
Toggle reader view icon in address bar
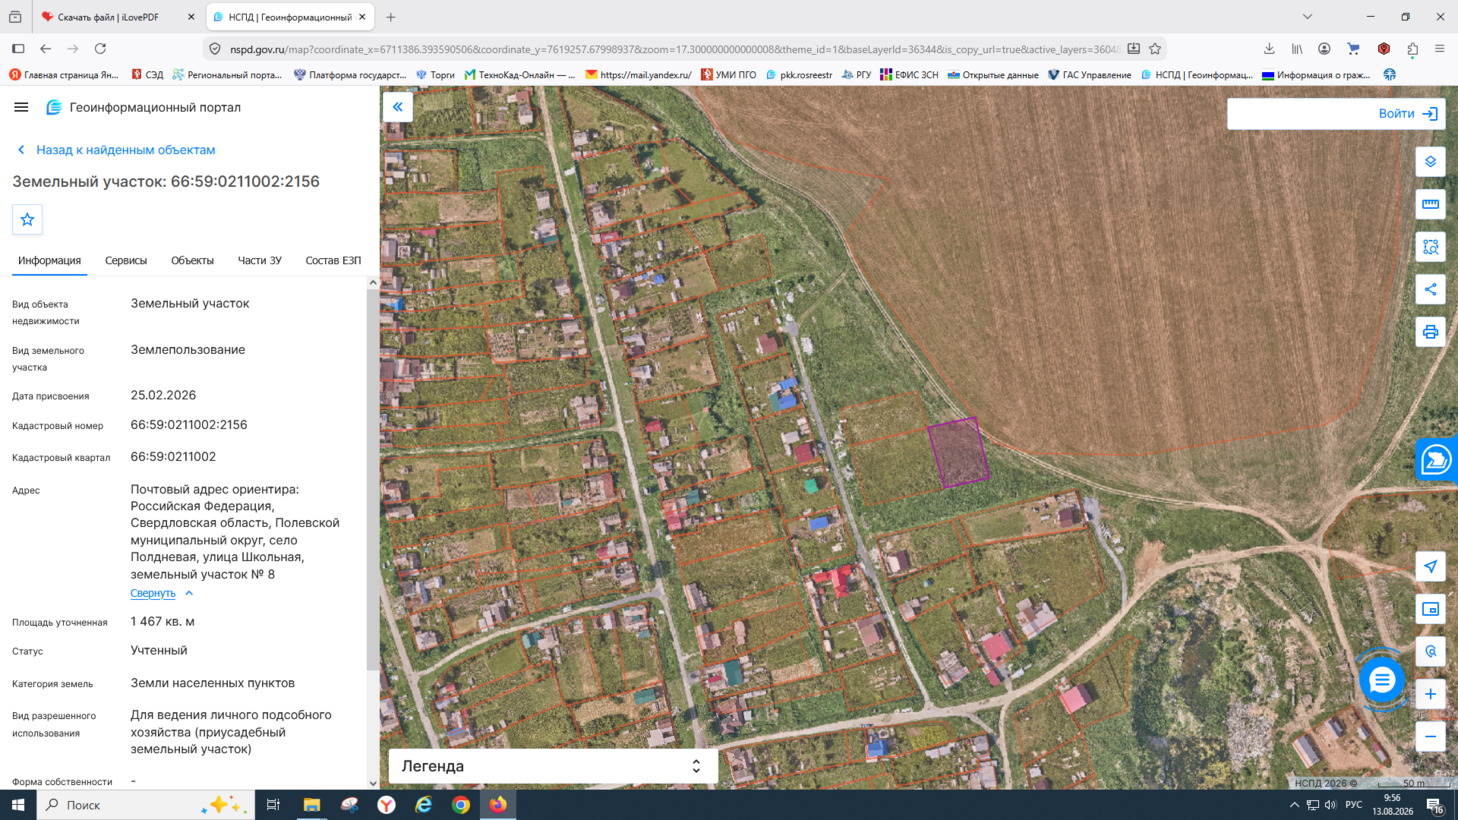(1133, 48)
